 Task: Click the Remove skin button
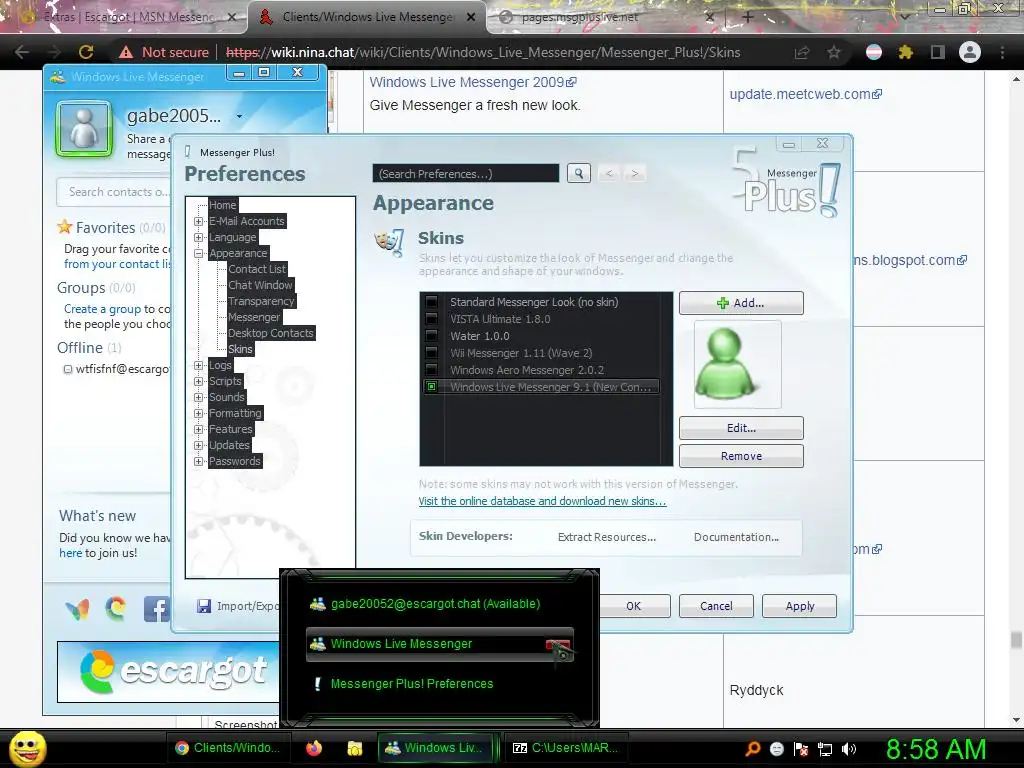[x=741, y=456]
